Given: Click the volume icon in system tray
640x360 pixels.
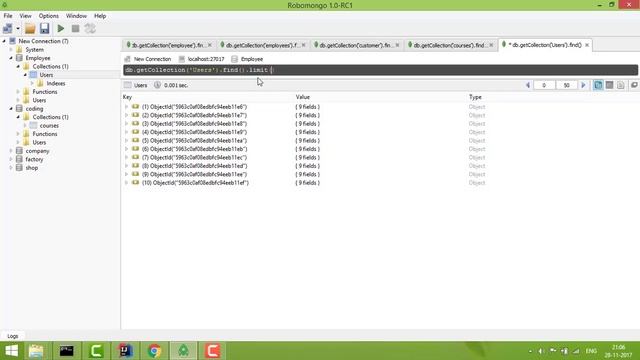Looking at the screenshot, I should tap(541, 351).
